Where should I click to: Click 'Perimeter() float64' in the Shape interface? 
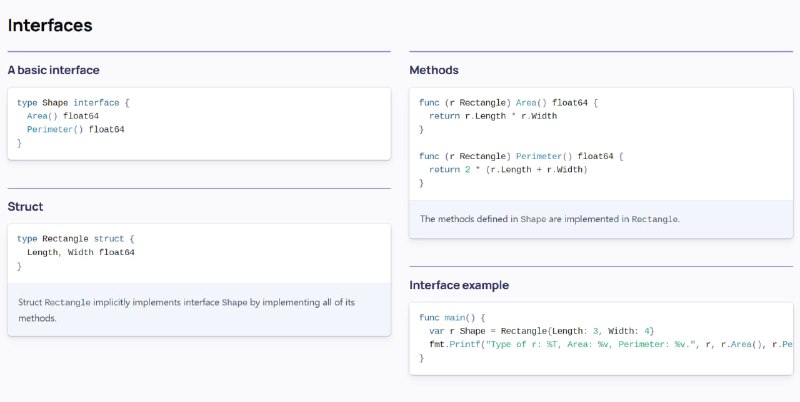click(76, 130)
